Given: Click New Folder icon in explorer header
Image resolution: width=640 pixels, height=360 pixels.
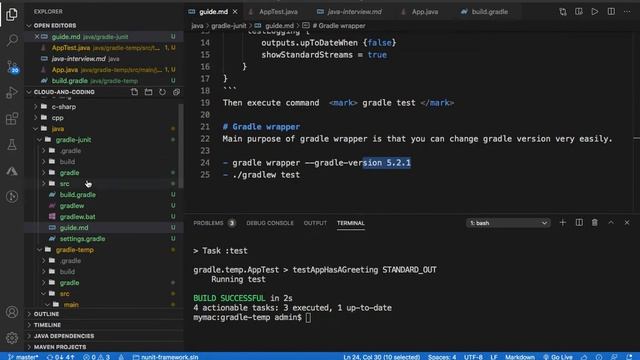Looking at the screenshot, I should pyautogui.click(x=149, y=92).
